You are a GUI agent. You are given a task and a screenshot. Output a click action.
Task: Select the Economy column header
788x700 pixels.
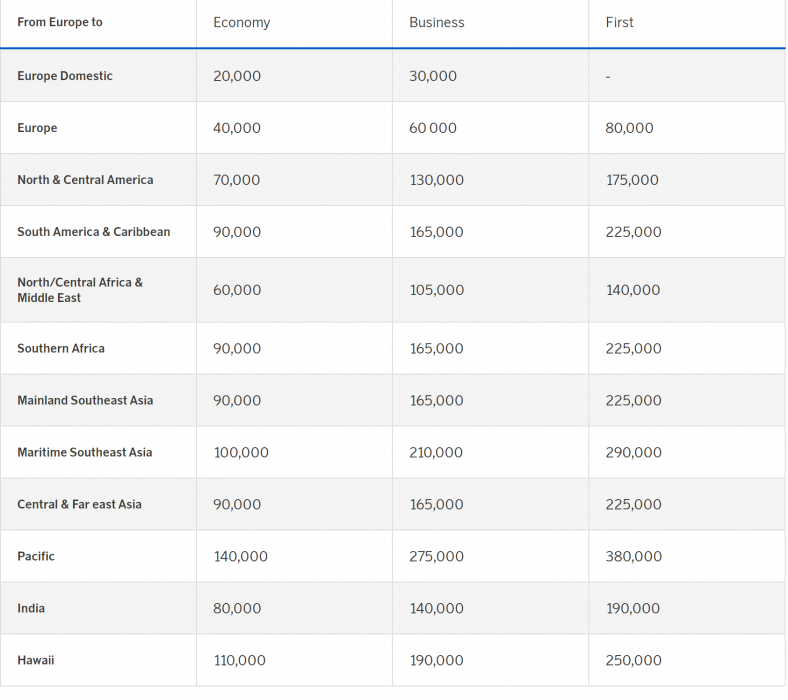tap(241, 22)
